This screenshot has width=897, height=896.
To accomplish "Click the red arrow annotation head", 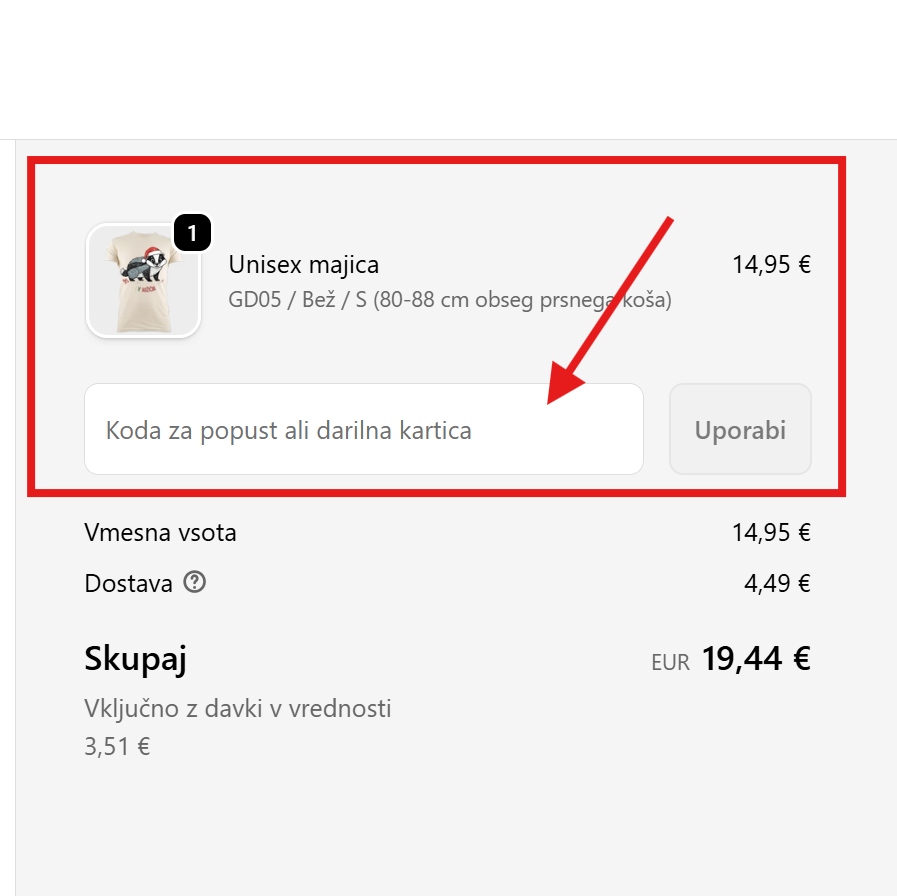I will click(x=564, y=385).
